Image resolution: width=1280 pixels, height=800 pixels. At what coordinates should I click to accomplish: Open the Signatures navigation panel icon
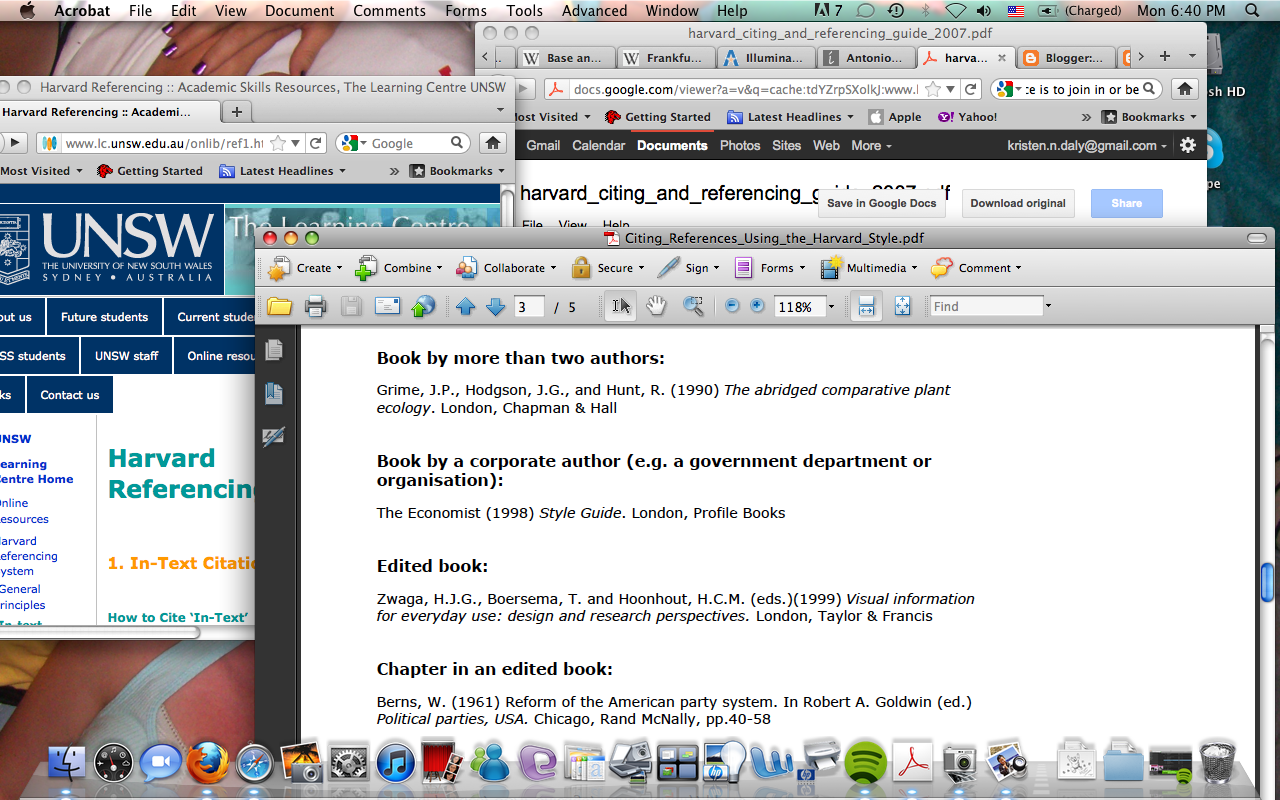point(273,437)
